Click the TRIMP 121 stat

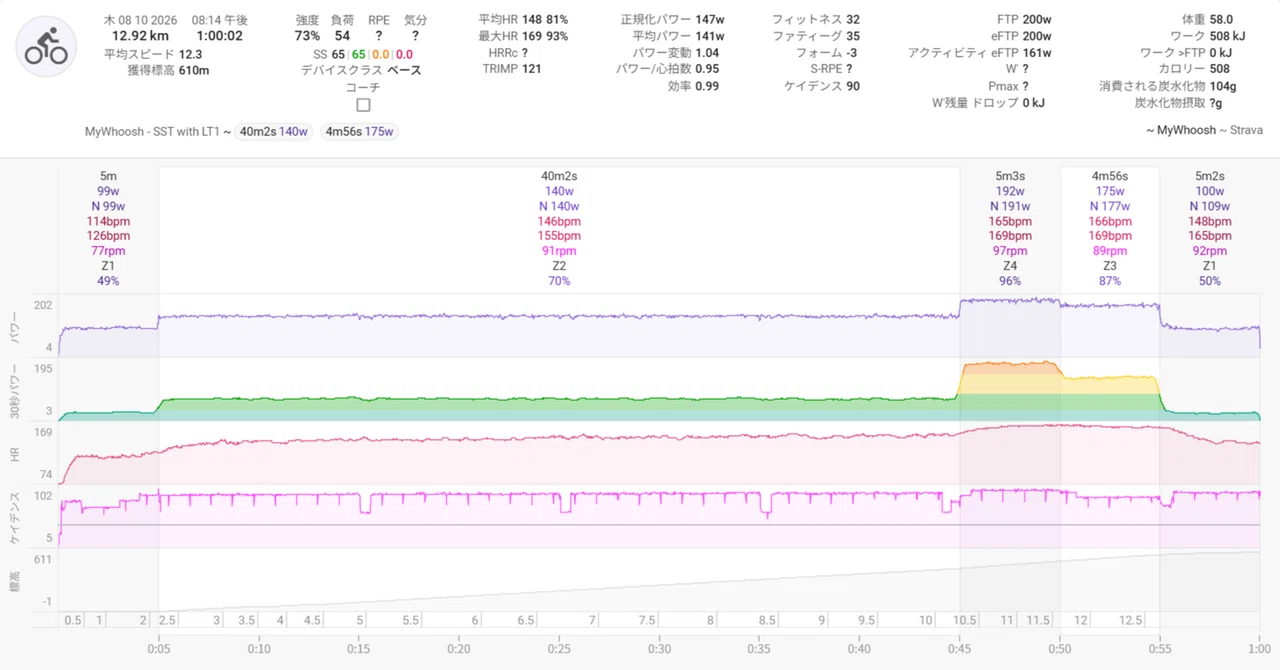512,69
